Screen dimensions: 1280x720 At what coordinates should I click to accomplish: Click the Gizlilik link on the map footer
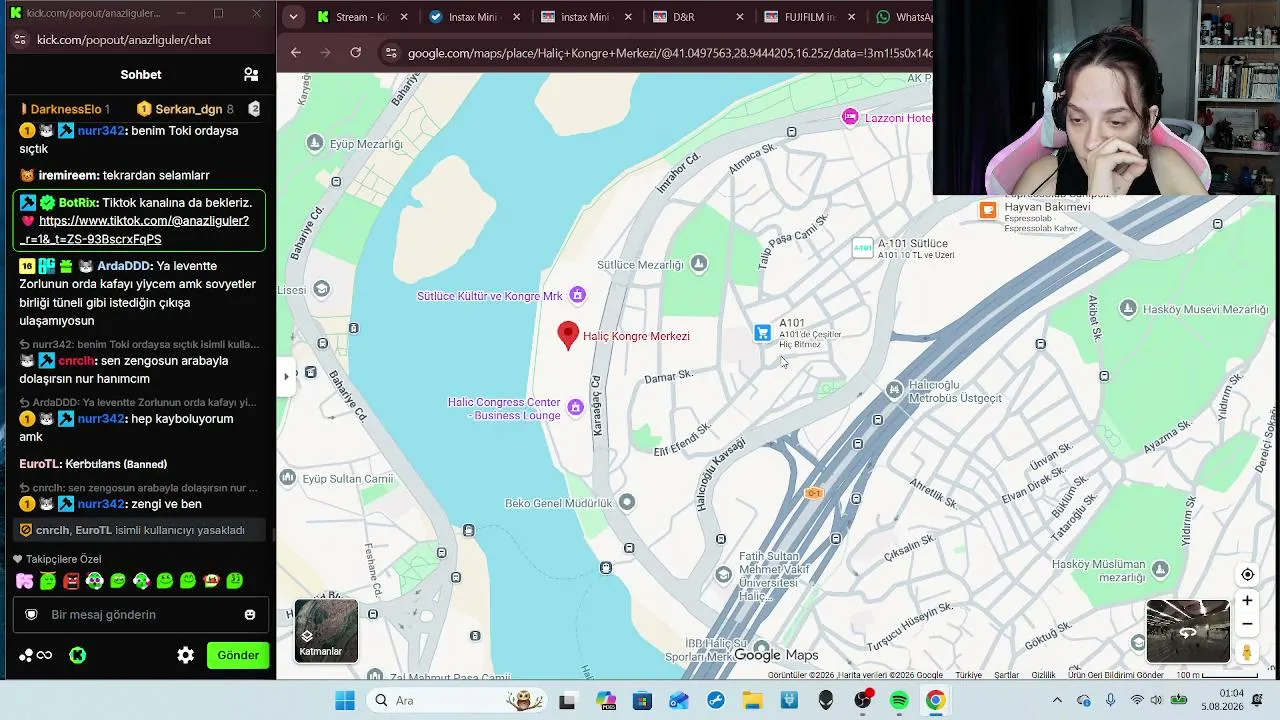tap(1044, 675)
